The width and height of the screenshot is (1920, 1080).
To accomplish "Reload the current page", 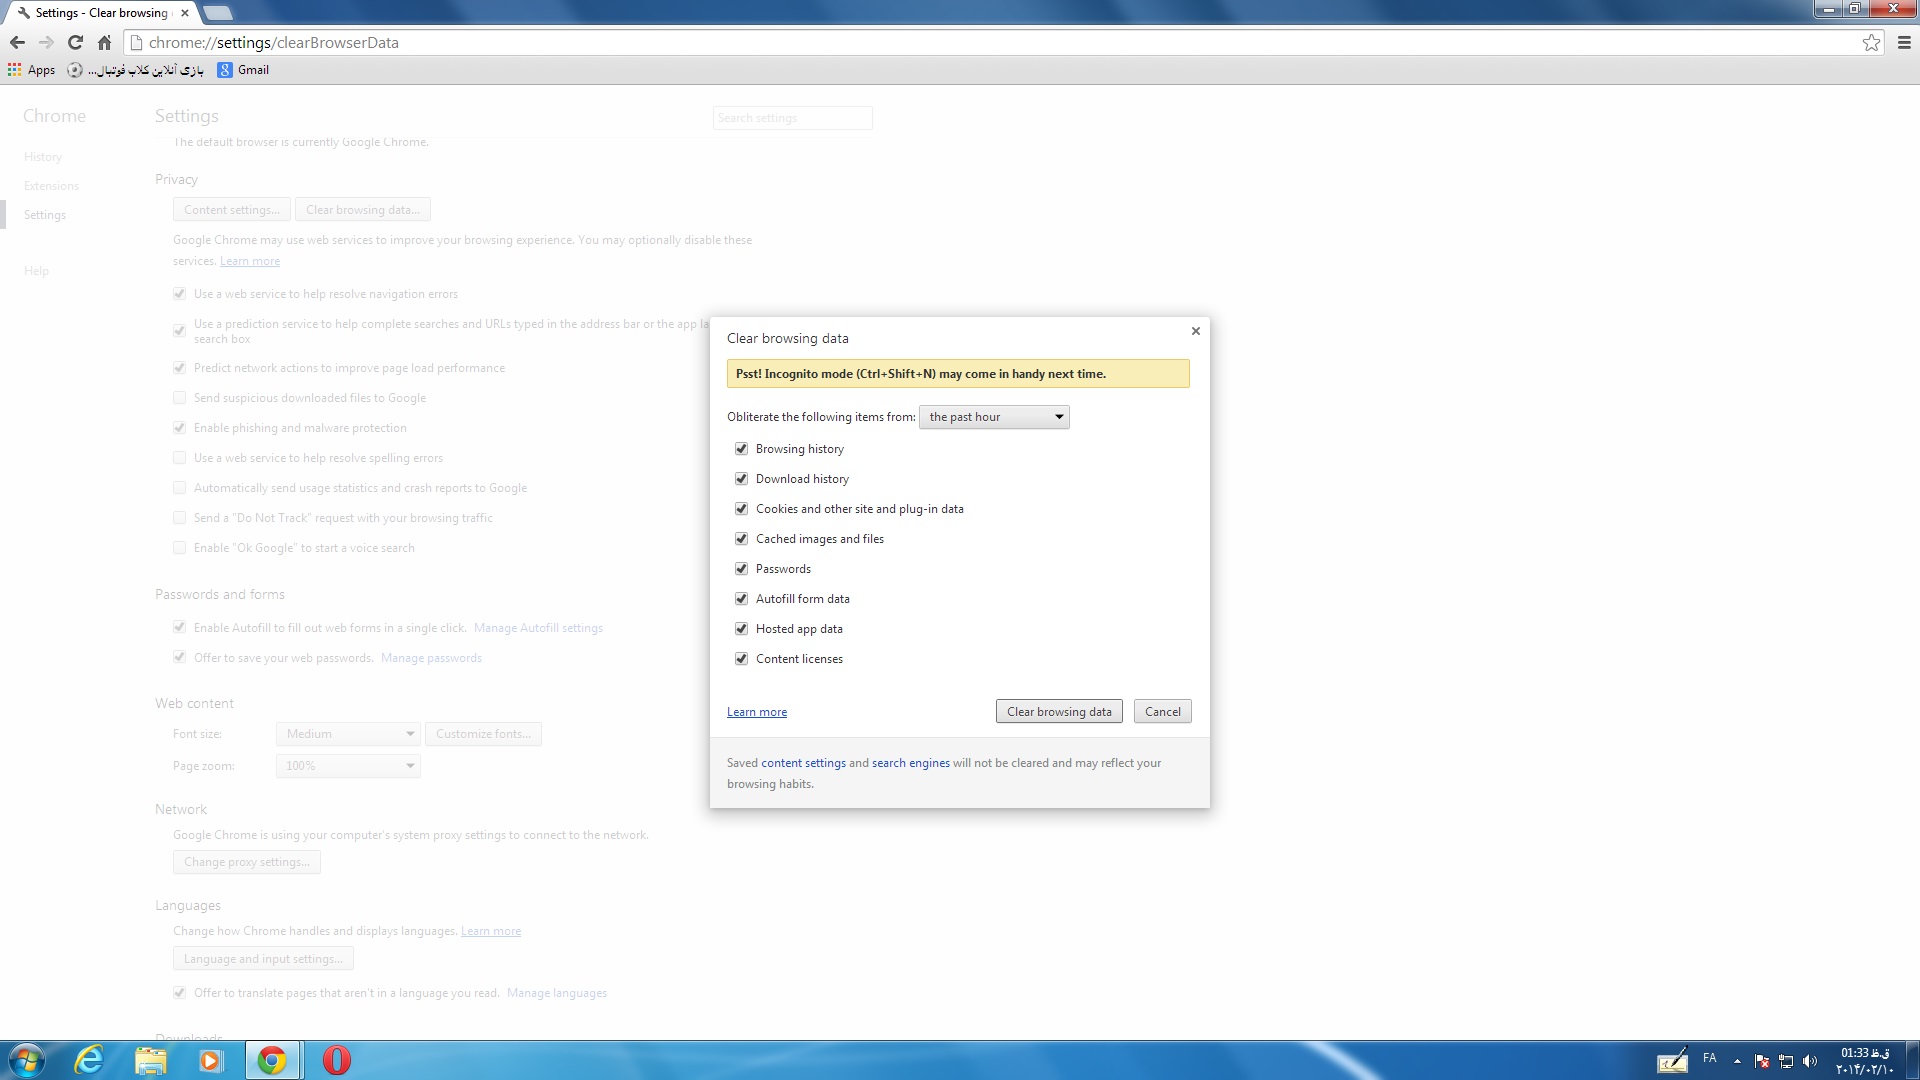I will (75, 42).
